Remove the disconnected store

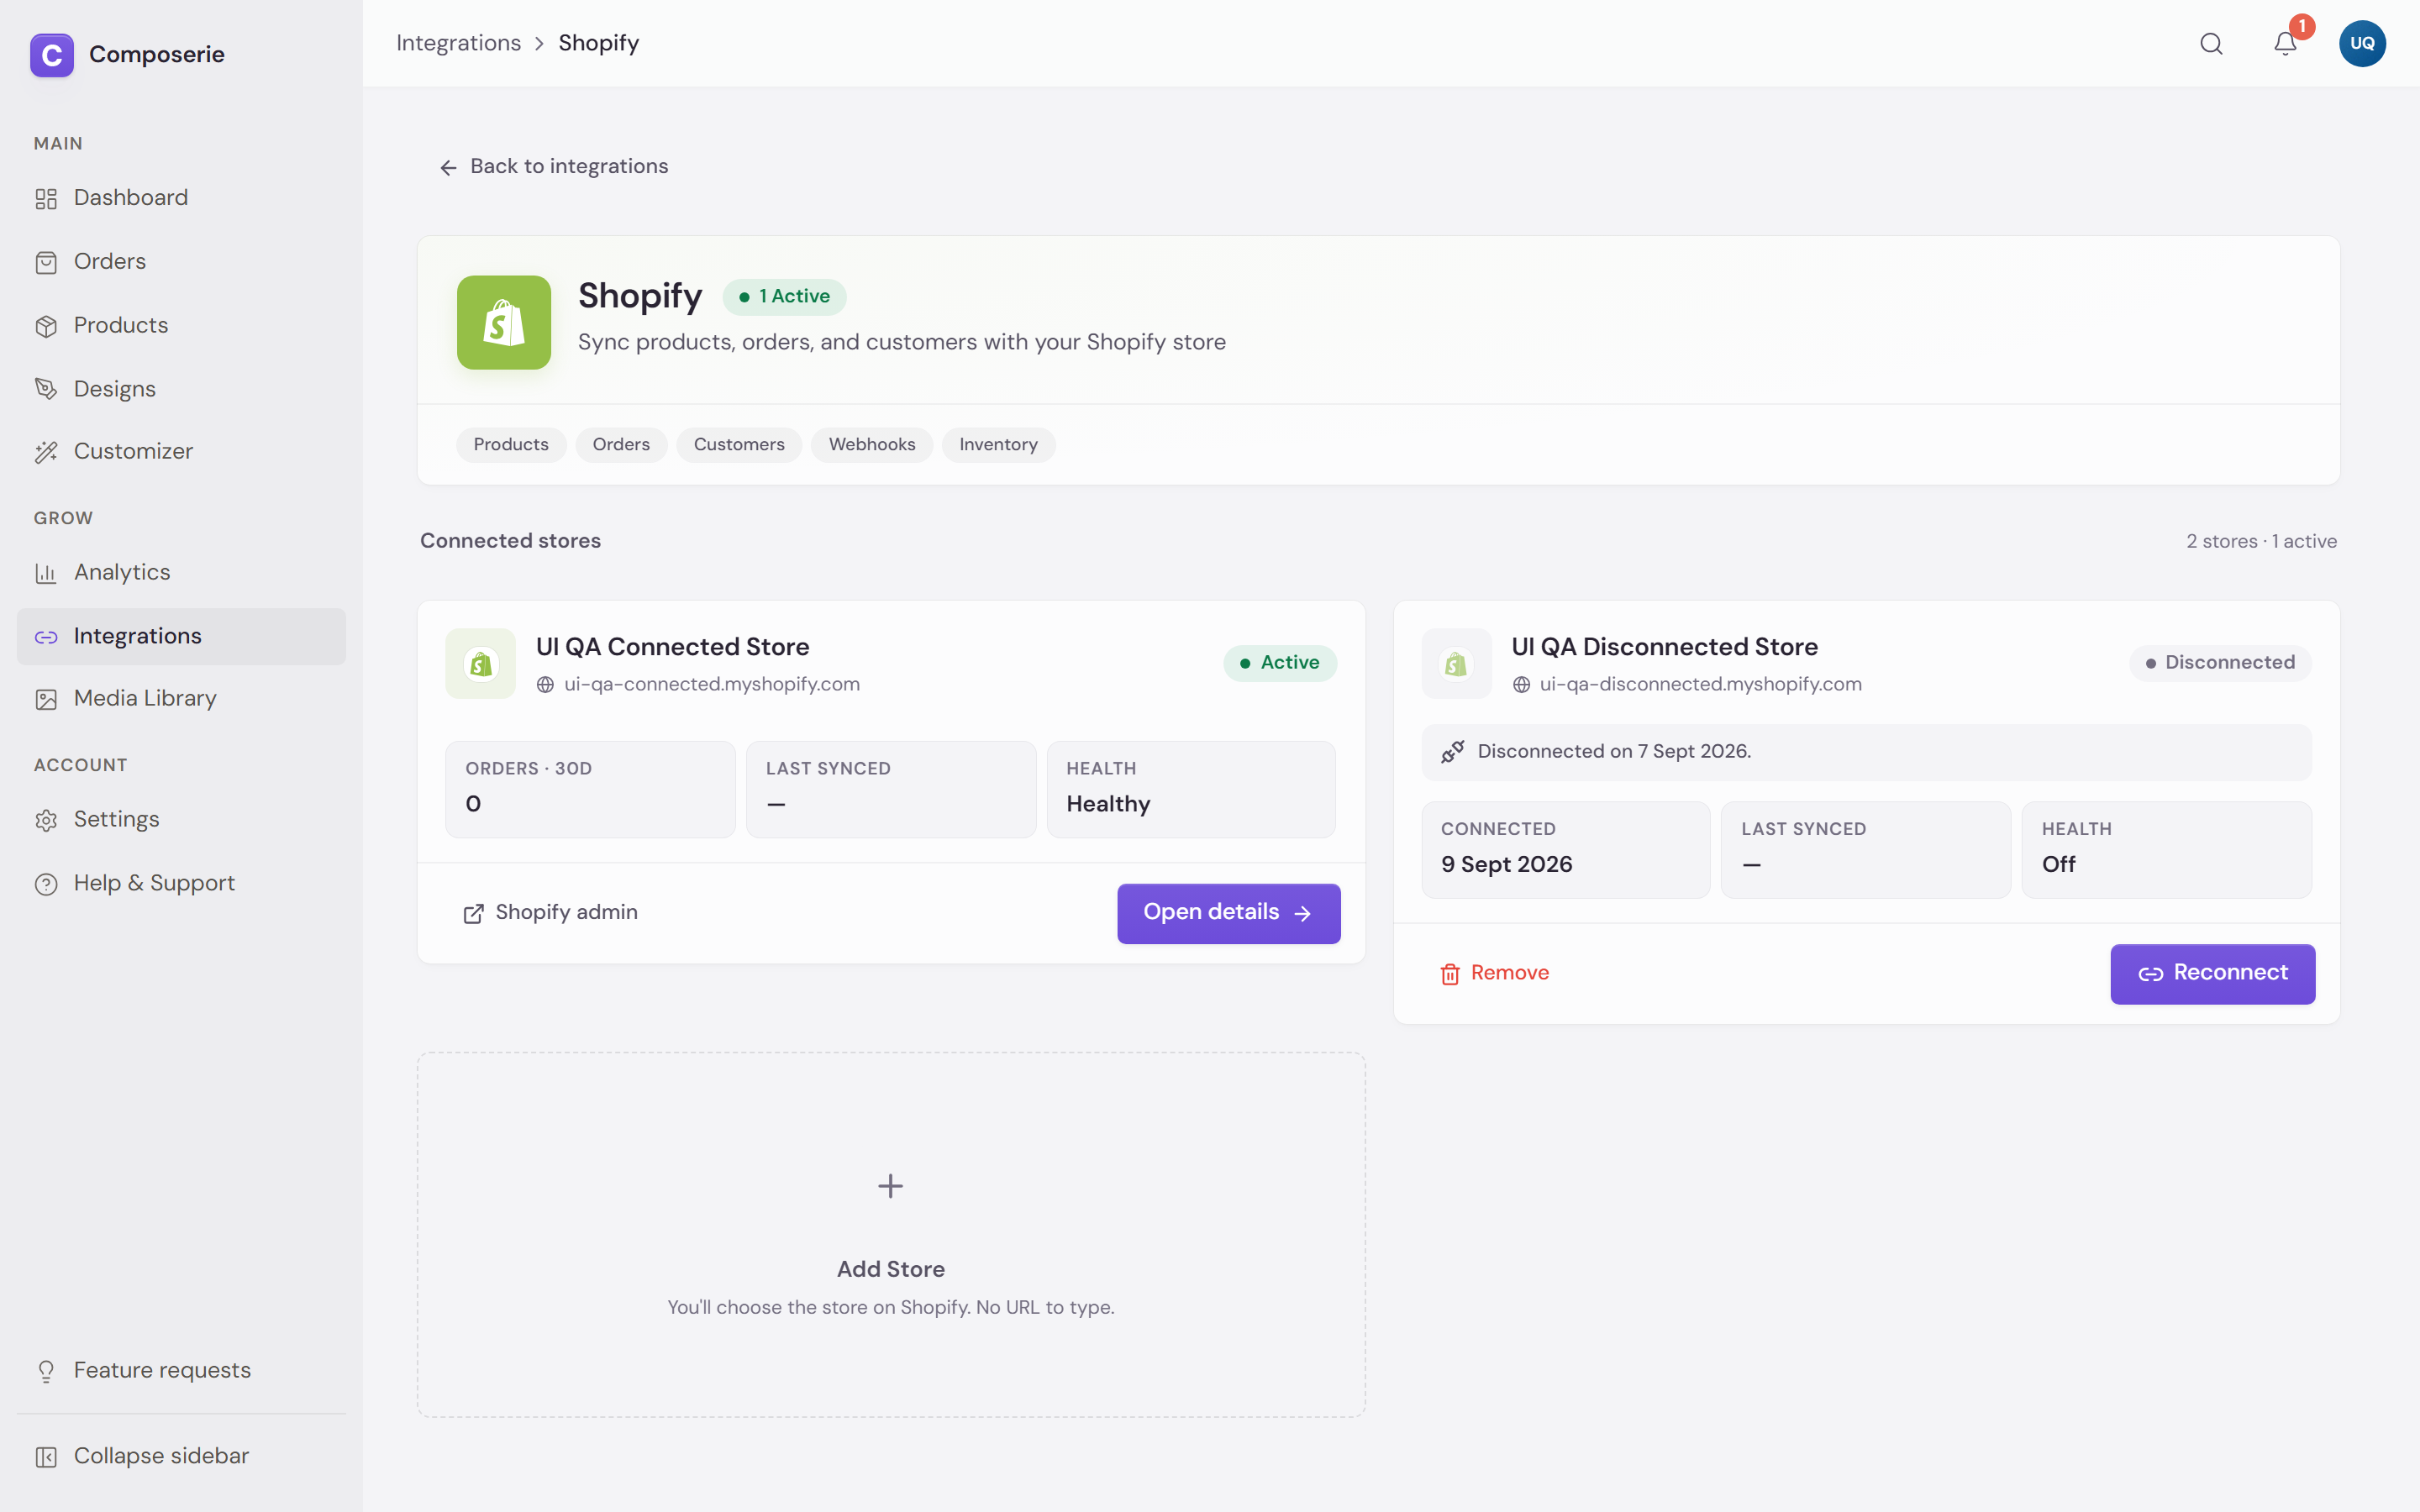(1494, 973)
